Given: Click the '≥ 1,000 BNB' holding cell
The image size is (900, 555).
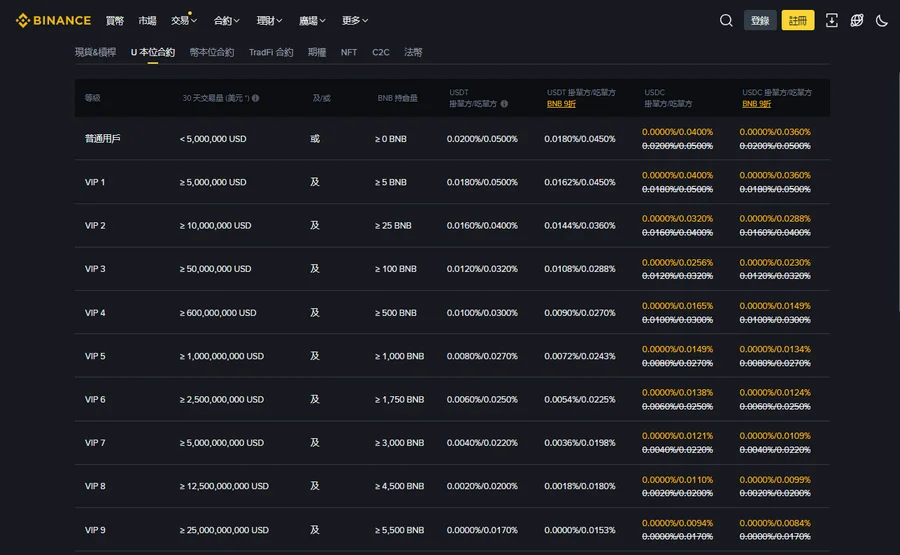Looking at the screenshot, I should [x=399, y=356].
